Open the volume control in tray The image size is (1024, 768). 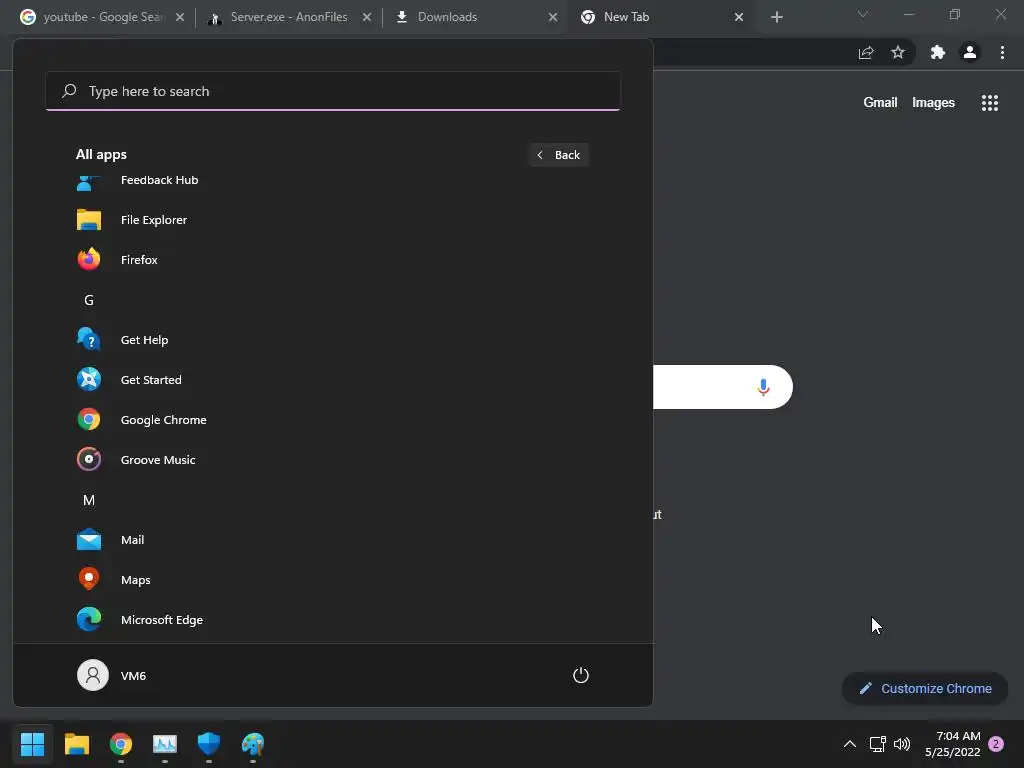(x=902, y=744)
